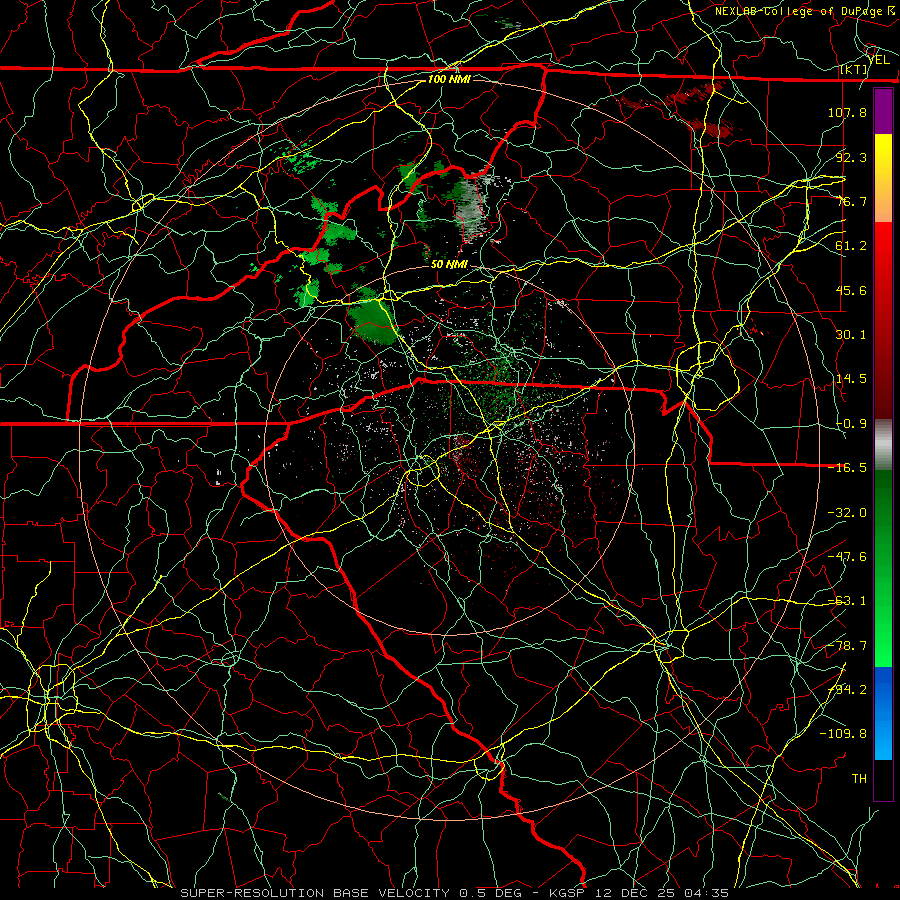
Task: Click the gray segment of the color bar
Action: (883, 445)
